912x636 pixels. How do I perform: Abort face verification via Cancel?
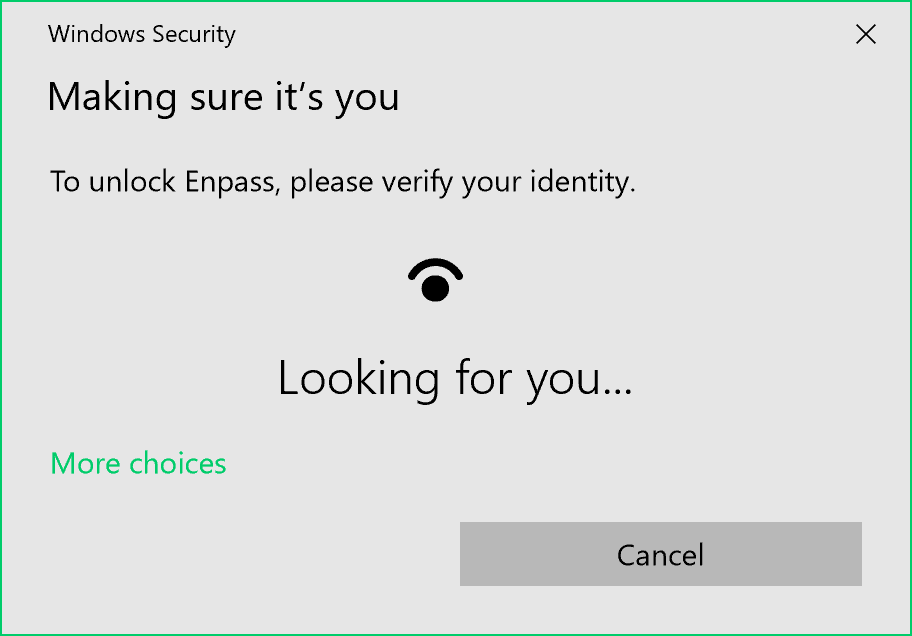660,554
